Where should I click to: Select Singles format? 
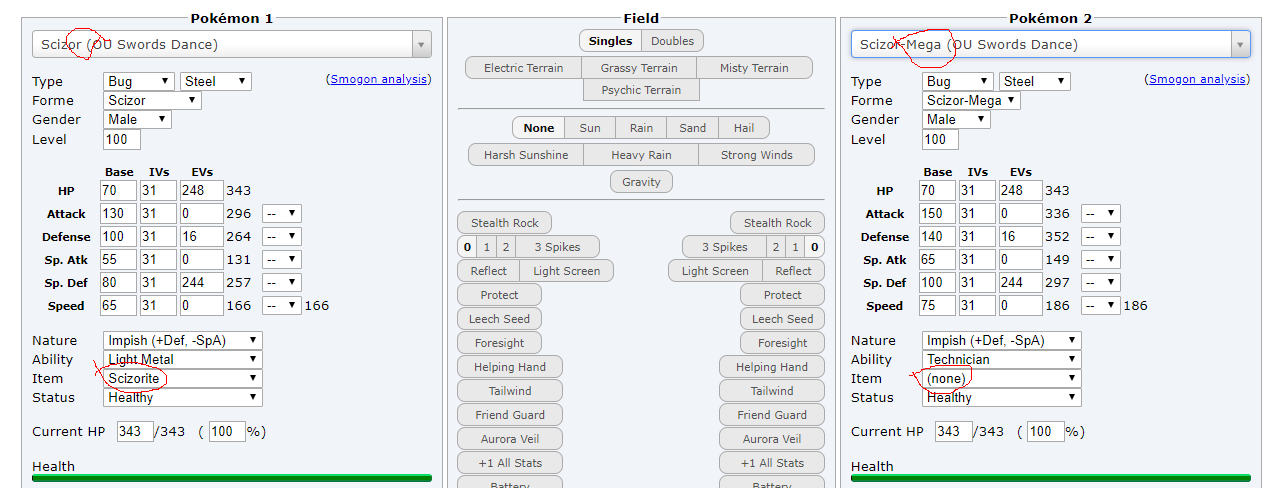pos(610,41)
